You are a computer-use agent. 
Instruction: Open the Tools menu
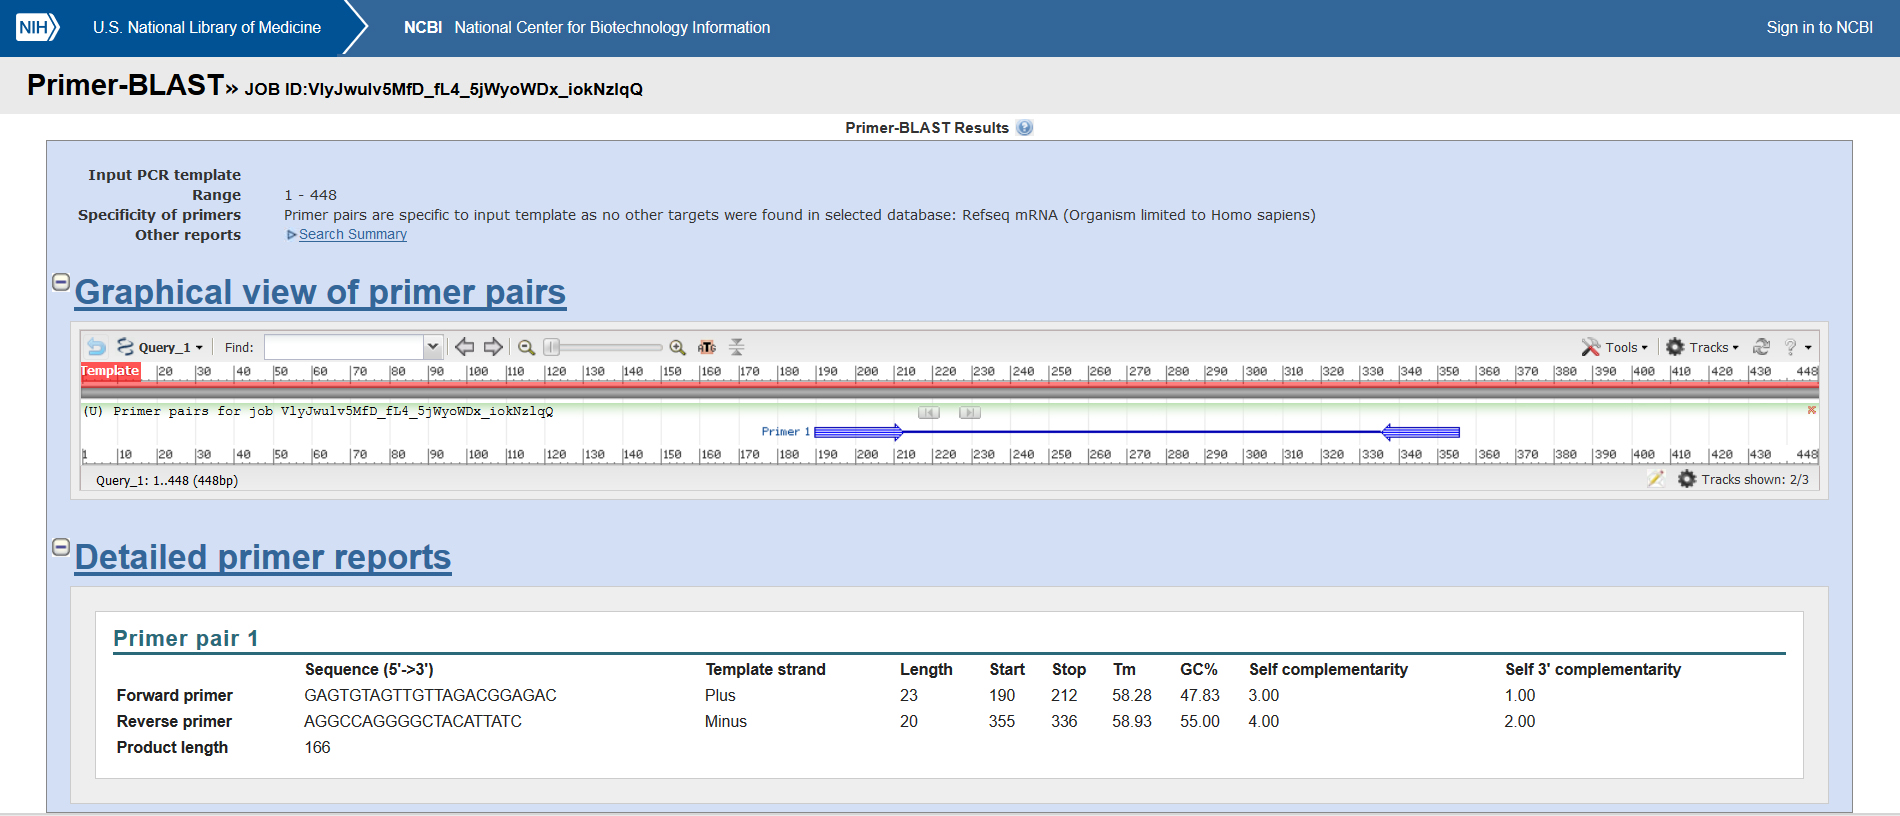click(x=1615, y=347)
